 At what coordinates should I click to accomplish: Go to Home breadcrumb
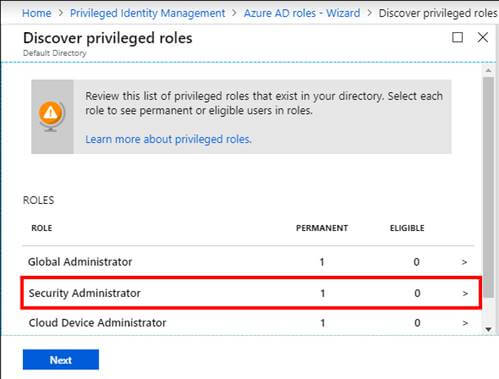(37, 13)
